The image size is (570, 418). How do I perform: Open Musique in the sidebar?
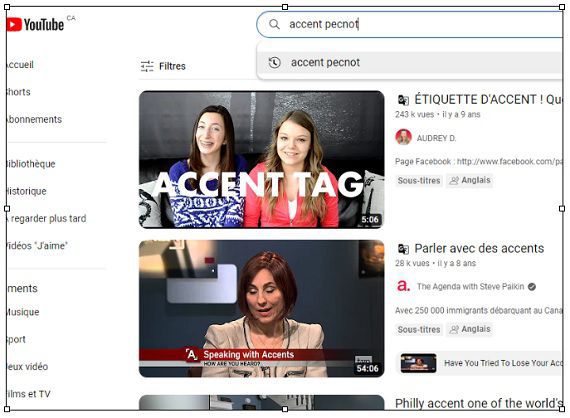click(x=23, y=312)
